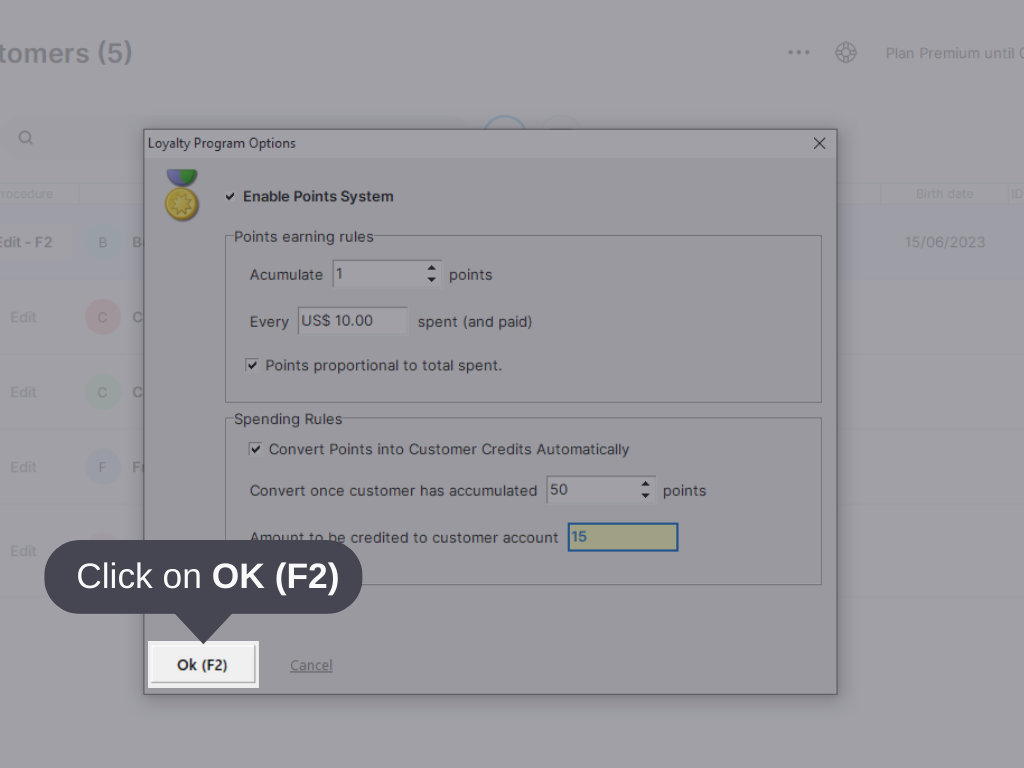Select customer avatar with letter B
This screenshot has width=1024, height=768.
tap(103, 241)
